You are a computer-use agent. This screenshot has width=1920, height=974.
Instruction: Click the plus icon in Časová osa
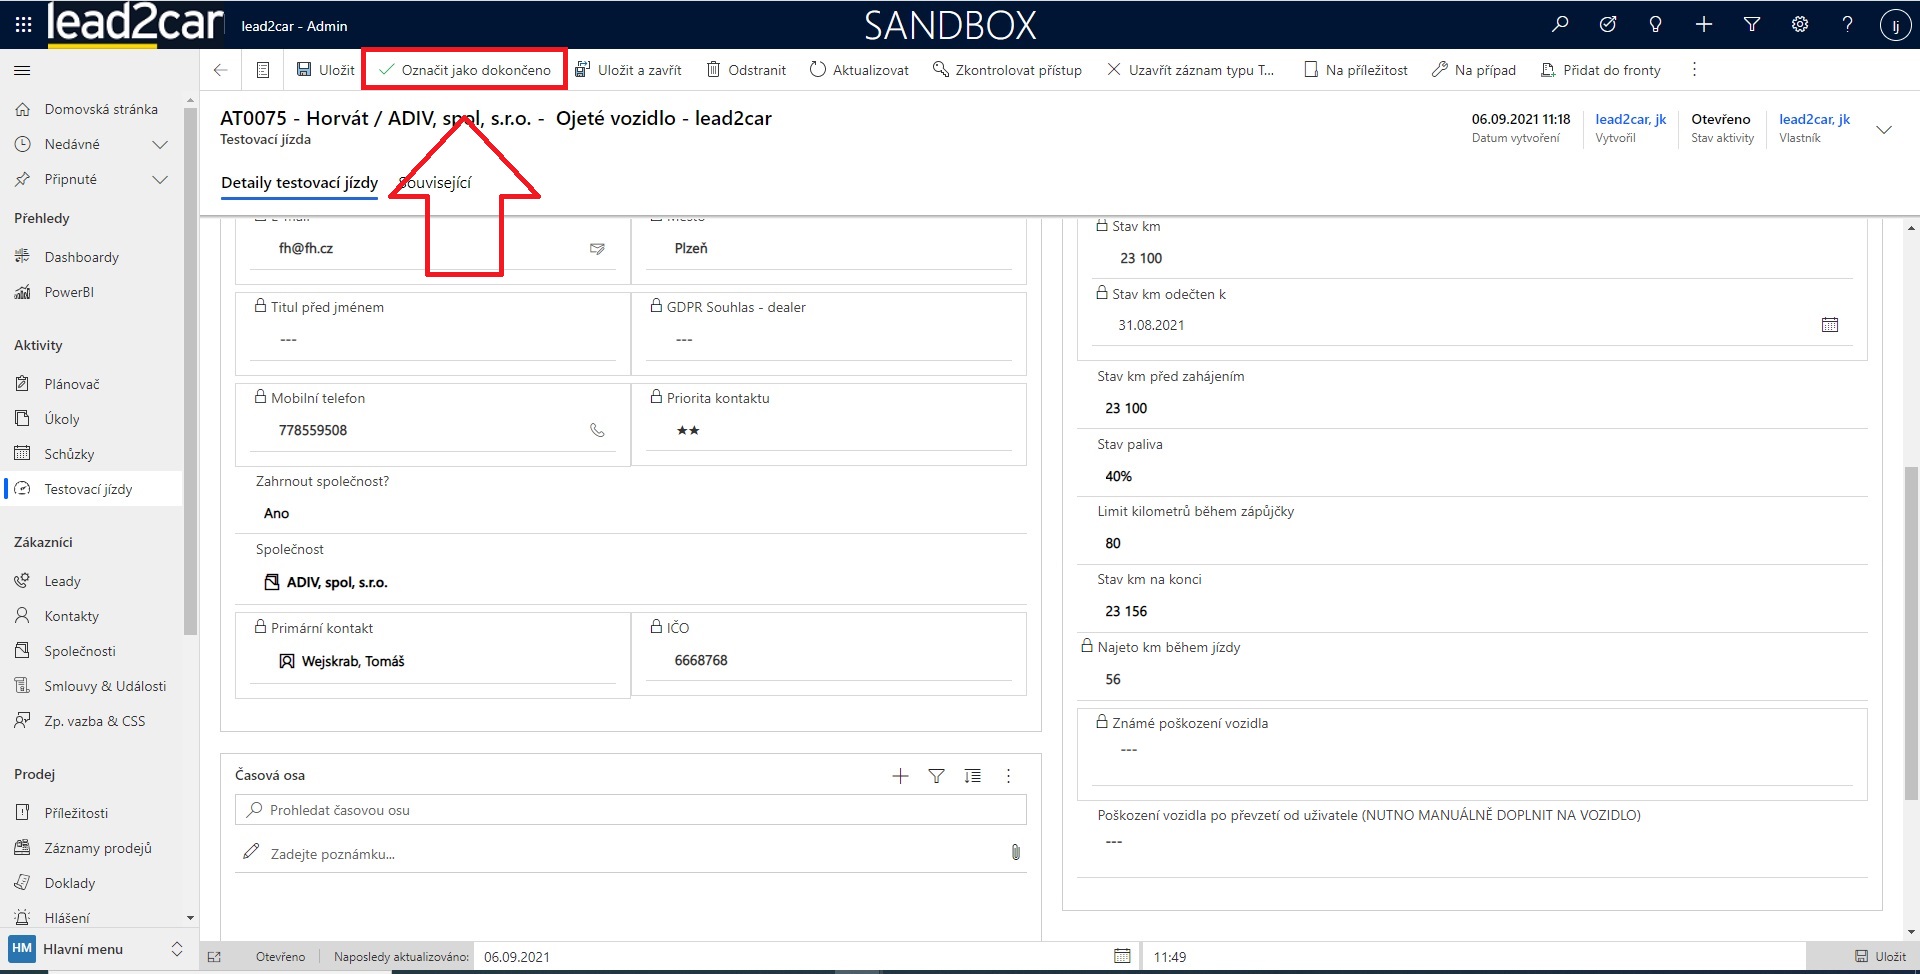tap(900, 776)
